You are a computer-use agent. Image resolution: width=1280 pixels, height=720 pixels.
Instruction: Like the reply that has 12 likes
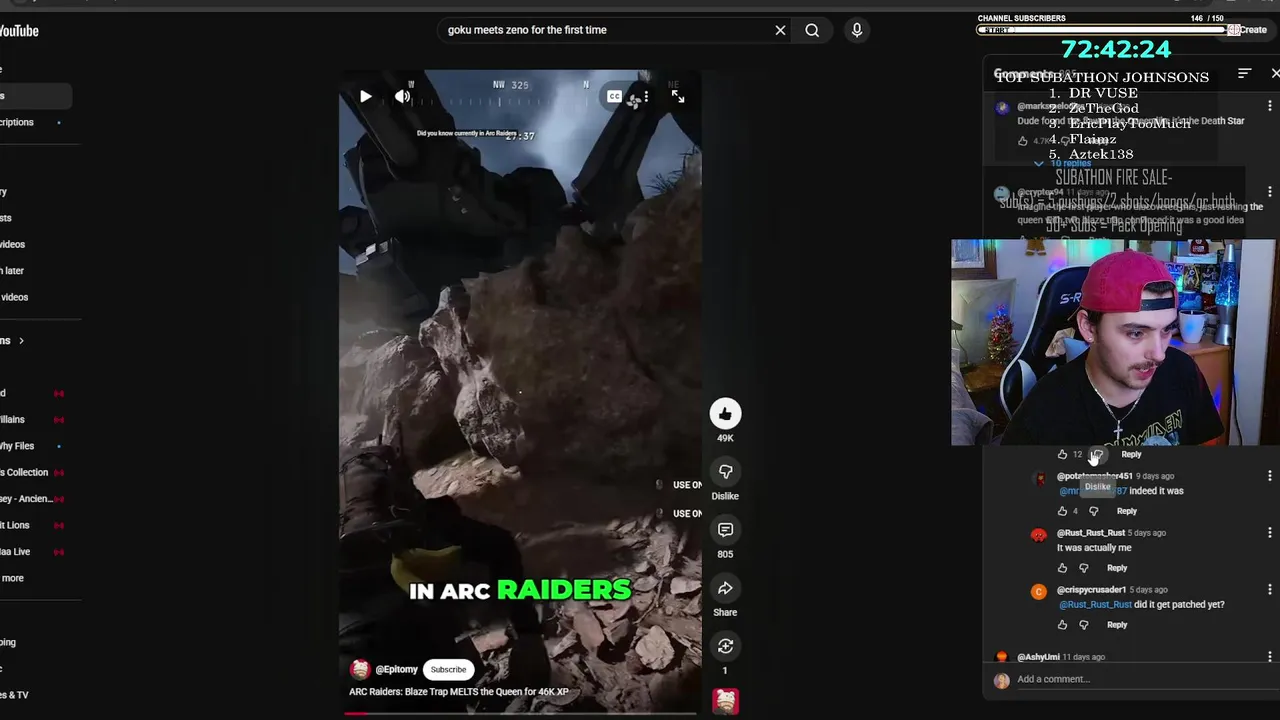coord(1063,454)
